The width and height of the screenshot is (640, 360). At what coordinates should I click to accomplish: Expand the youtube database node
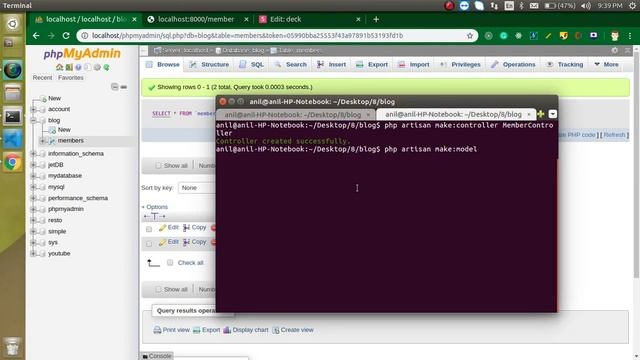point(33,253)
